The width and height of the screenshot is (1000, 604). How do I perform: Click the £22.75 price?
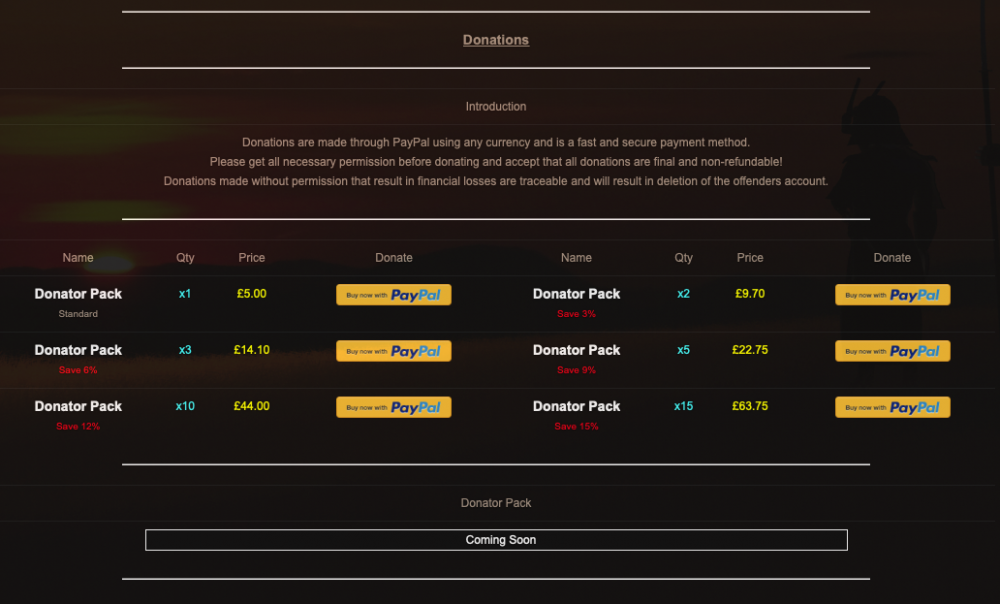coord(750,350)
